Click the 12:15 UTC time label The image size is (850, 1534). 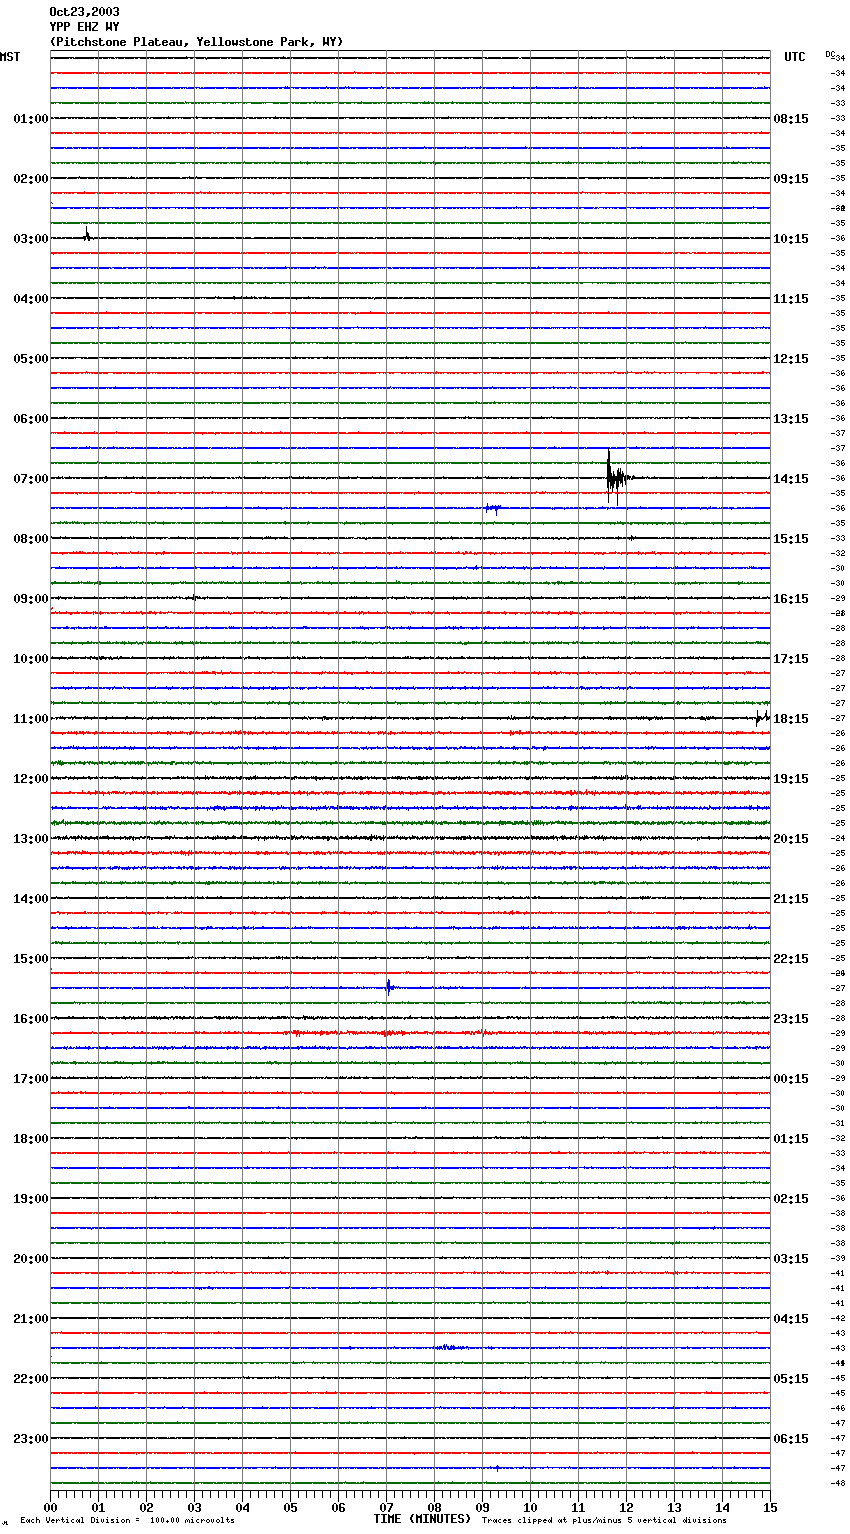(791, 359)
